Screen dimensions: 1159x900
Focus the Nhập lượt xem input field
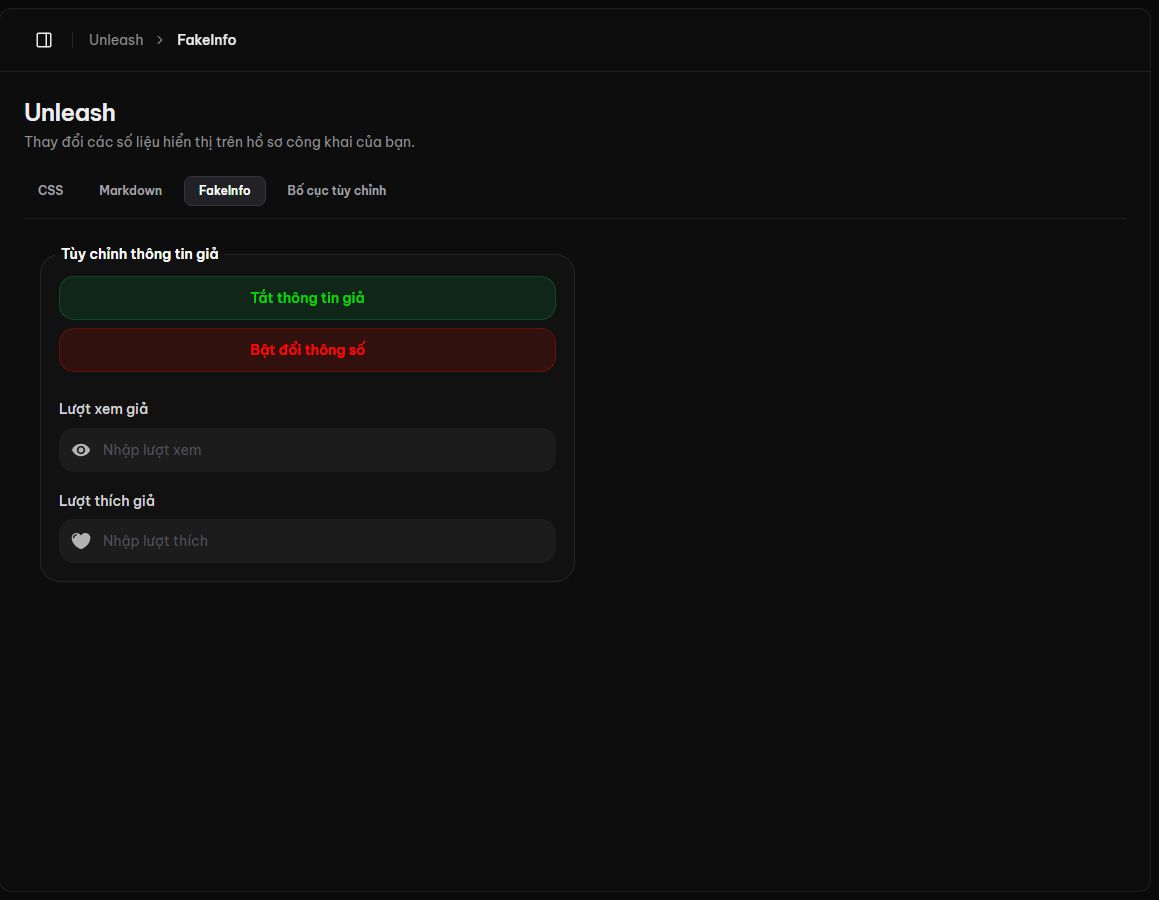coord(307,450)
